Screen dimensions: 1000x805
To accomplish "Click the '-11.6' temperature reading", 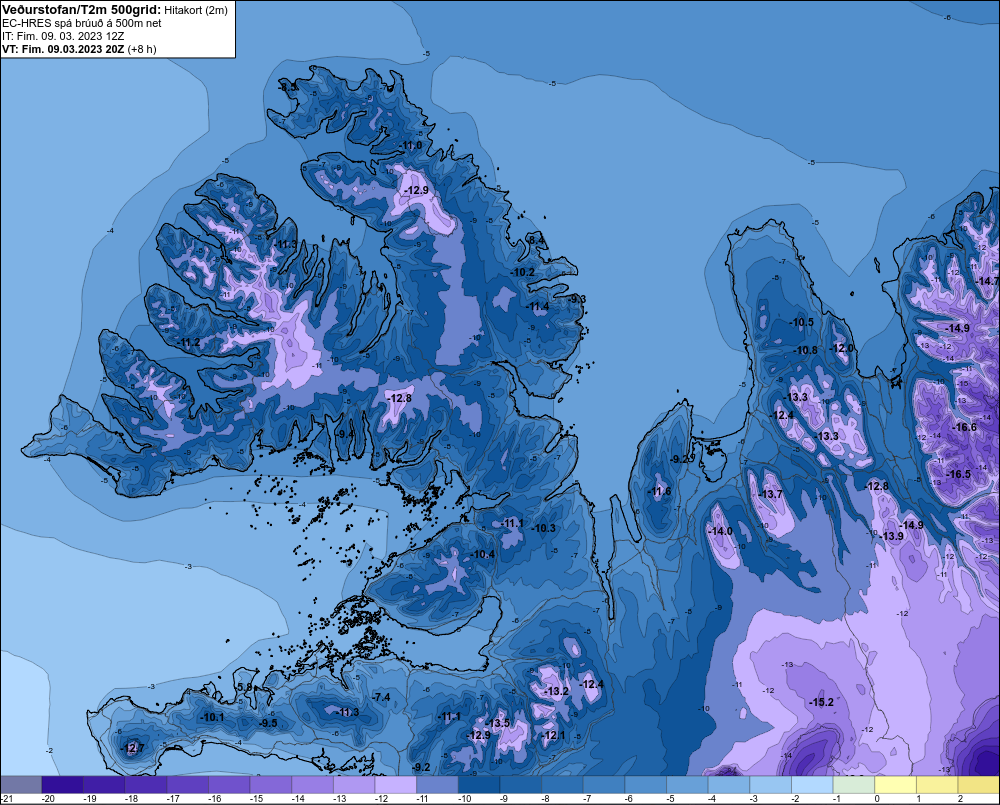I will pos(659,491).
